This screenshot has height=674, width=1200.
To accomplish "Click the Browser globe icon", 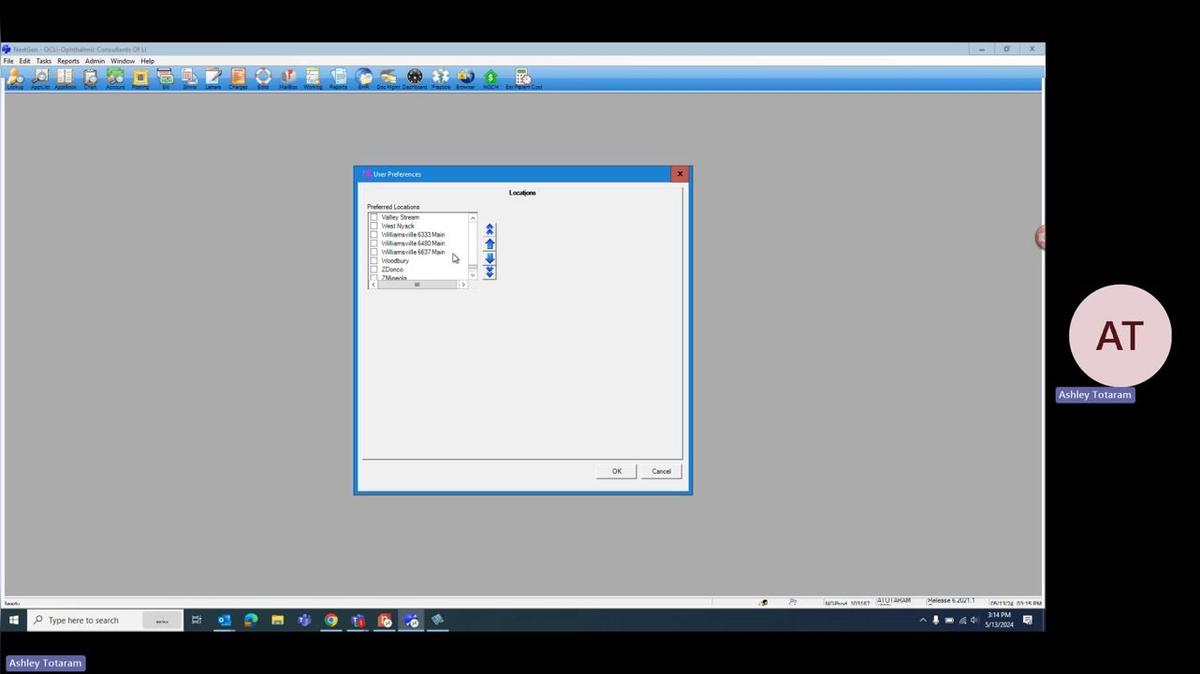I will coord(465,77).
